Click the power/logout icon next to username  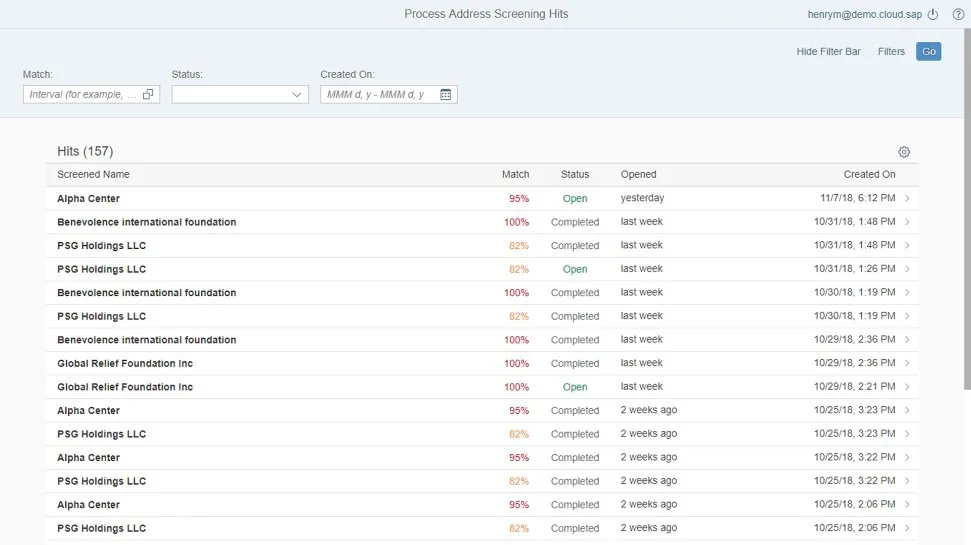[933, 14]
